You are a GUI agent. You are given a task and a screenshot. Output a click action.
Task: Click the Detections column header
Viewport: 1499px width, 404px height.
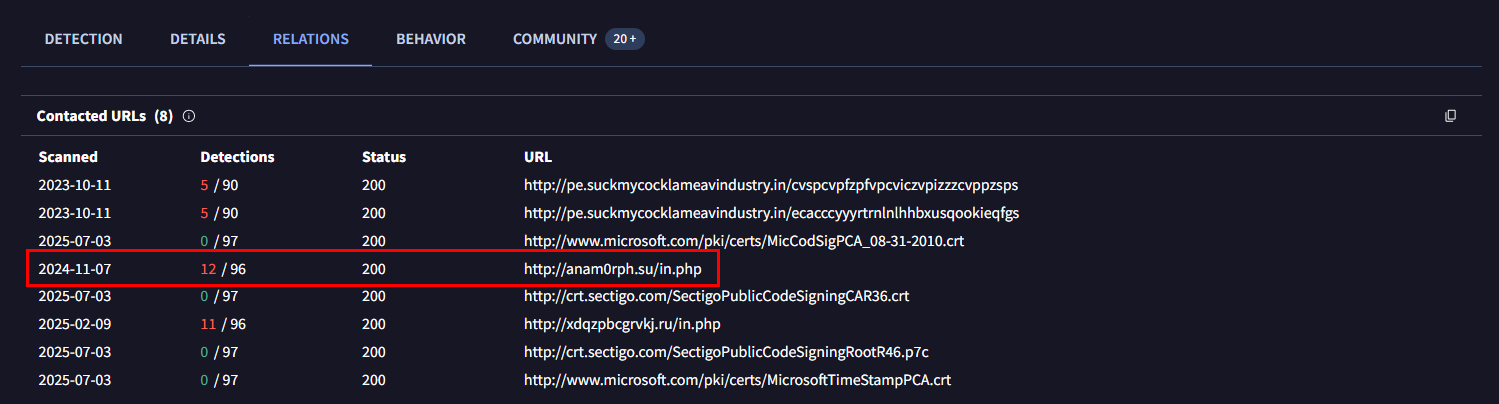237,157
